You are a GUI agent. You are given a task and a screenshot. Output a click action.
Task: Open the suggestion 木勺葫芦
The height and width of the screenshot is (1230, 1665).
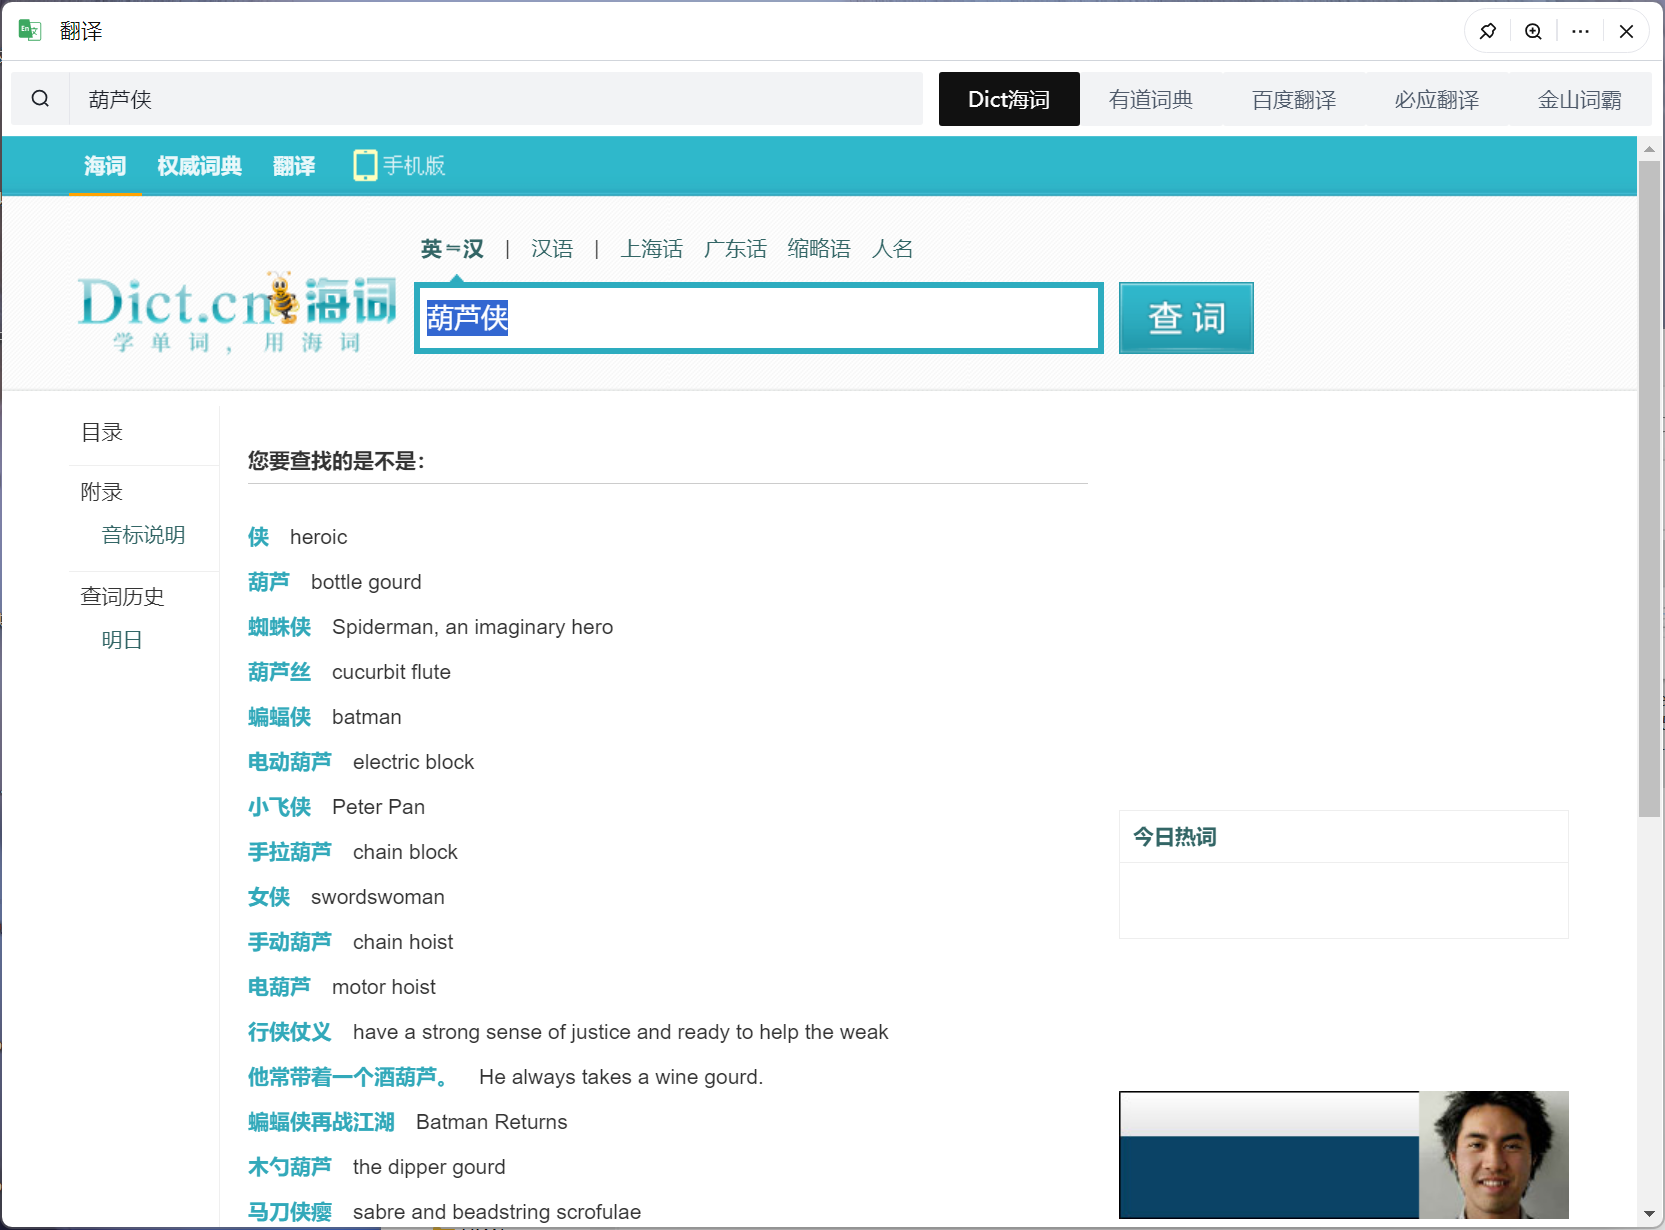pos(290,1167)
